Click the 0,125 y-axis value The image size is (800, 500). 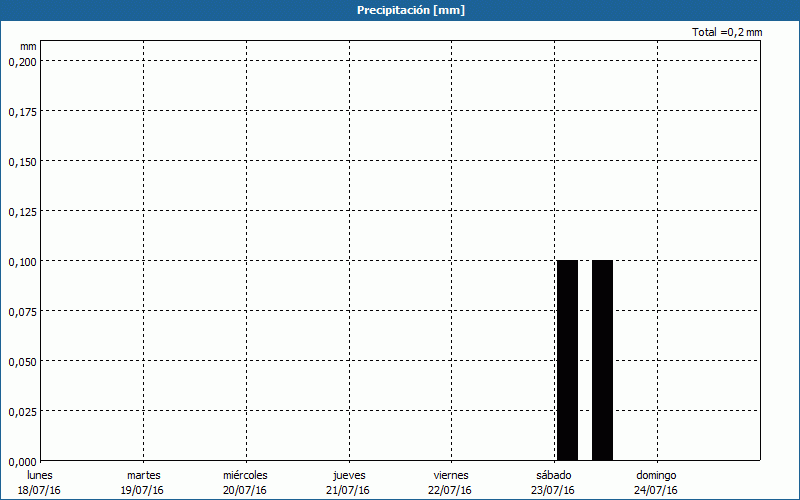[22, 211]
